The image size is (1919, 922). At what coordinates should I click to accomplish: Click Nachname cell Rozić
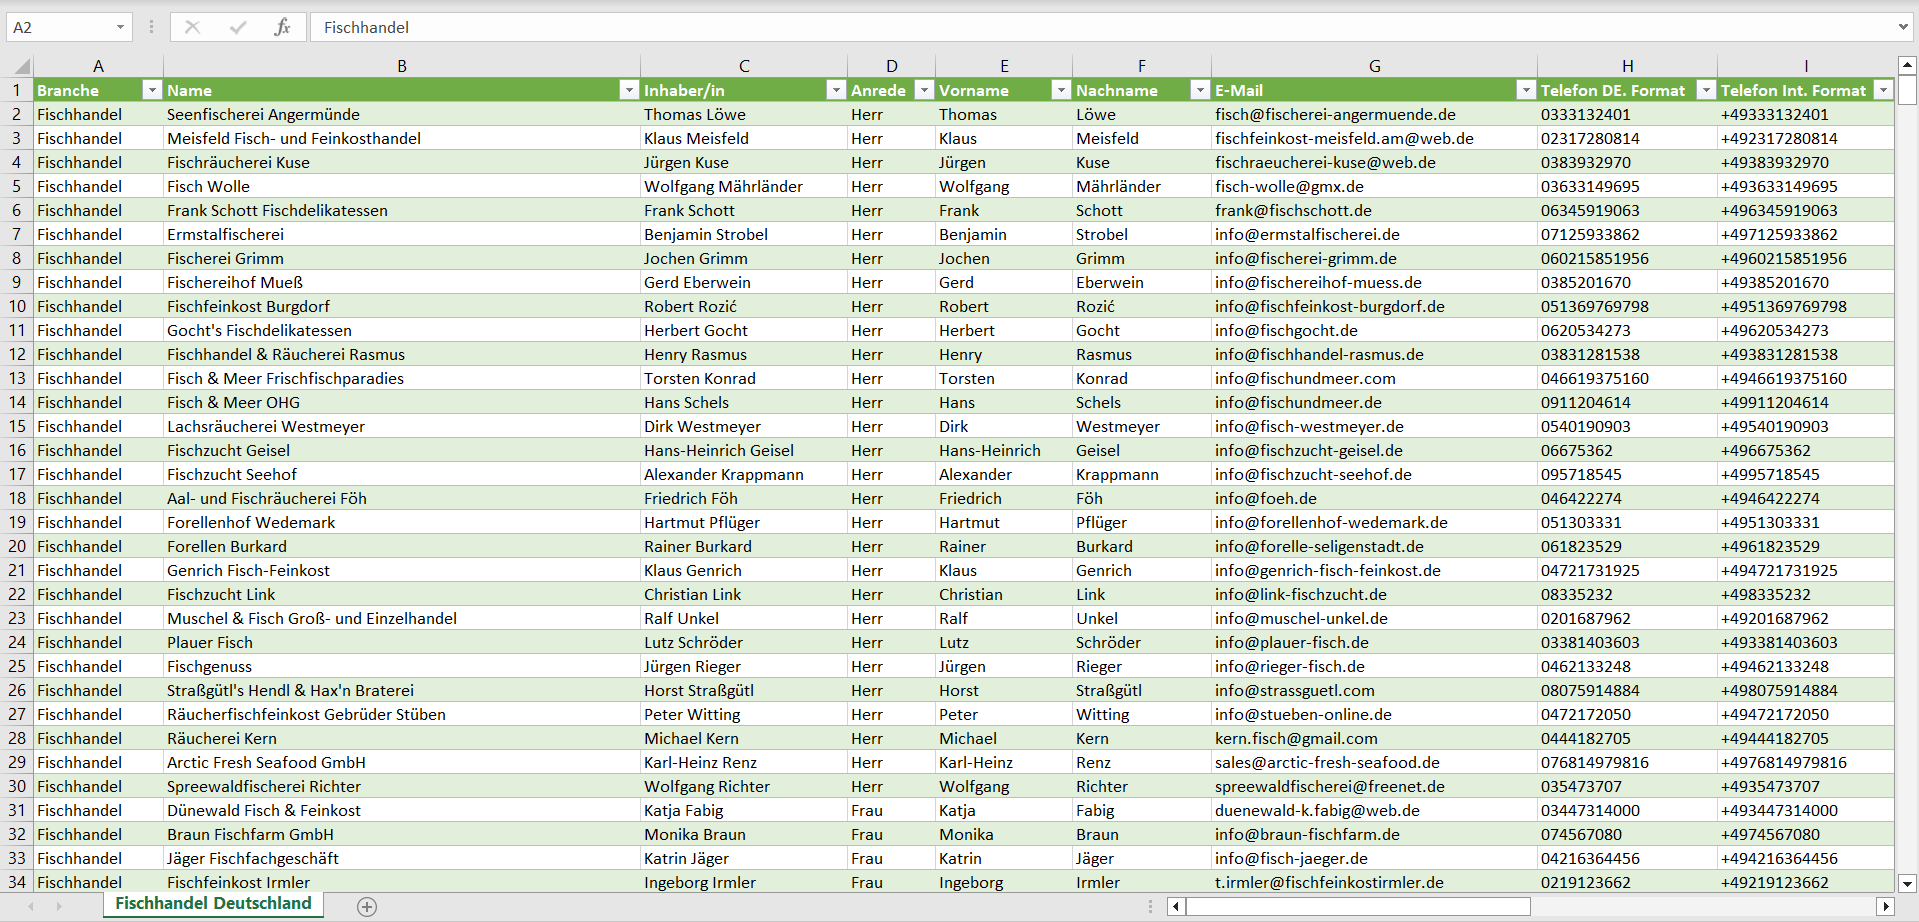pos(1142,306)
